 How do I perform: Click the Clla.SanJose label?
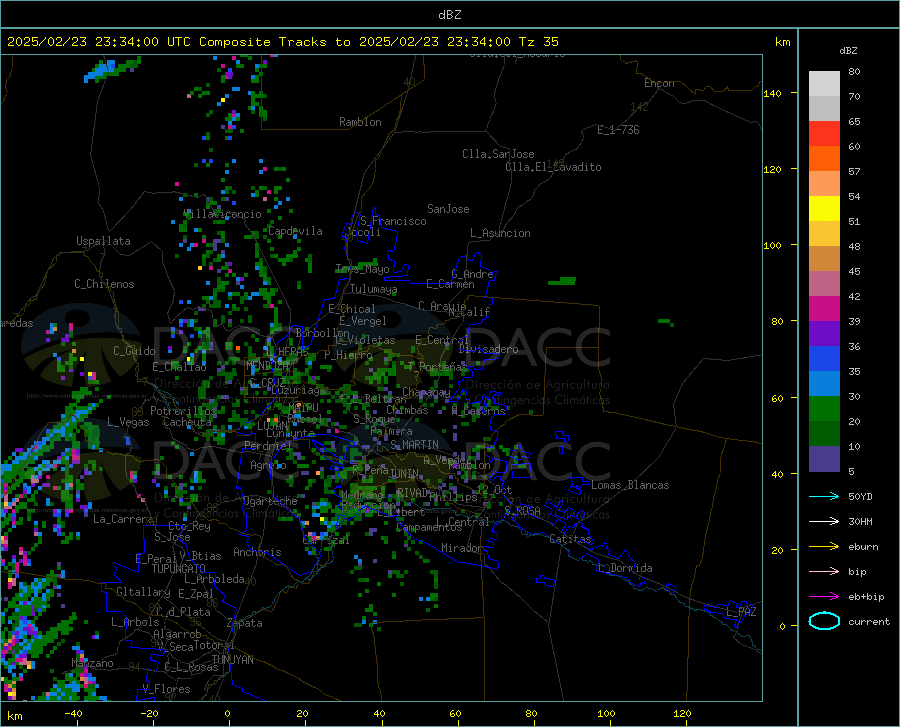coord(498,154)
